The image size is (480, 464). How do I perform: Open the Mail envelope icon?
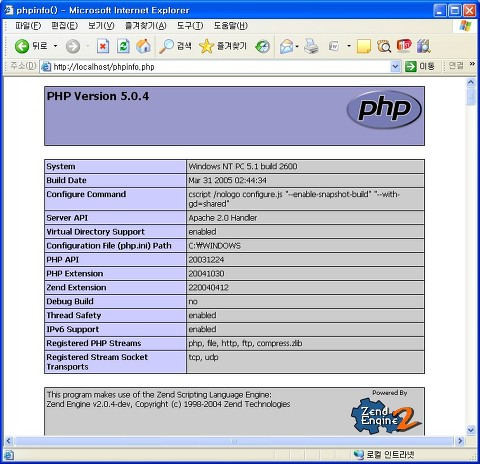pyautogui.click(x=286, y=46)
